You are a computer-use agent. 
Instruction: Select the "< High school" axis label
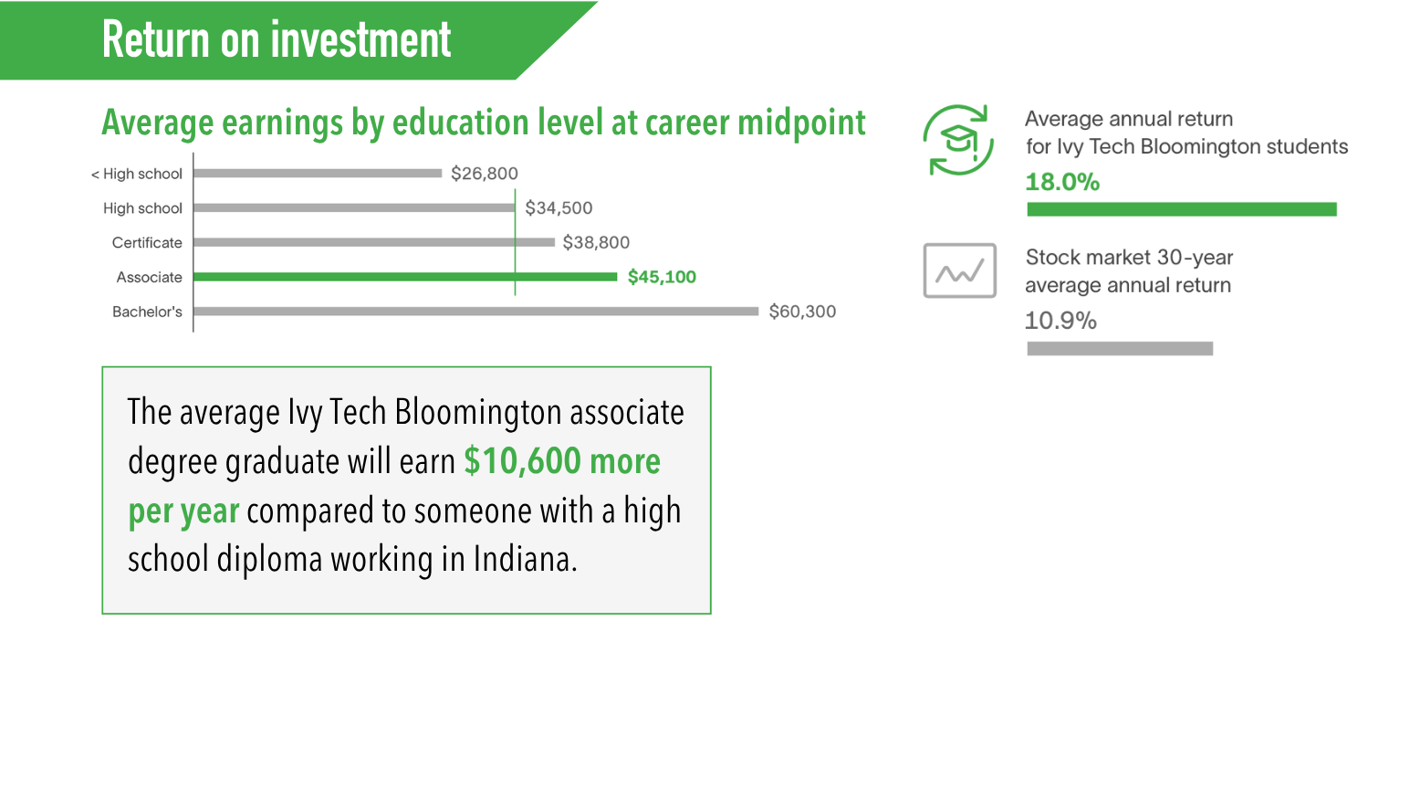(137, 174)
